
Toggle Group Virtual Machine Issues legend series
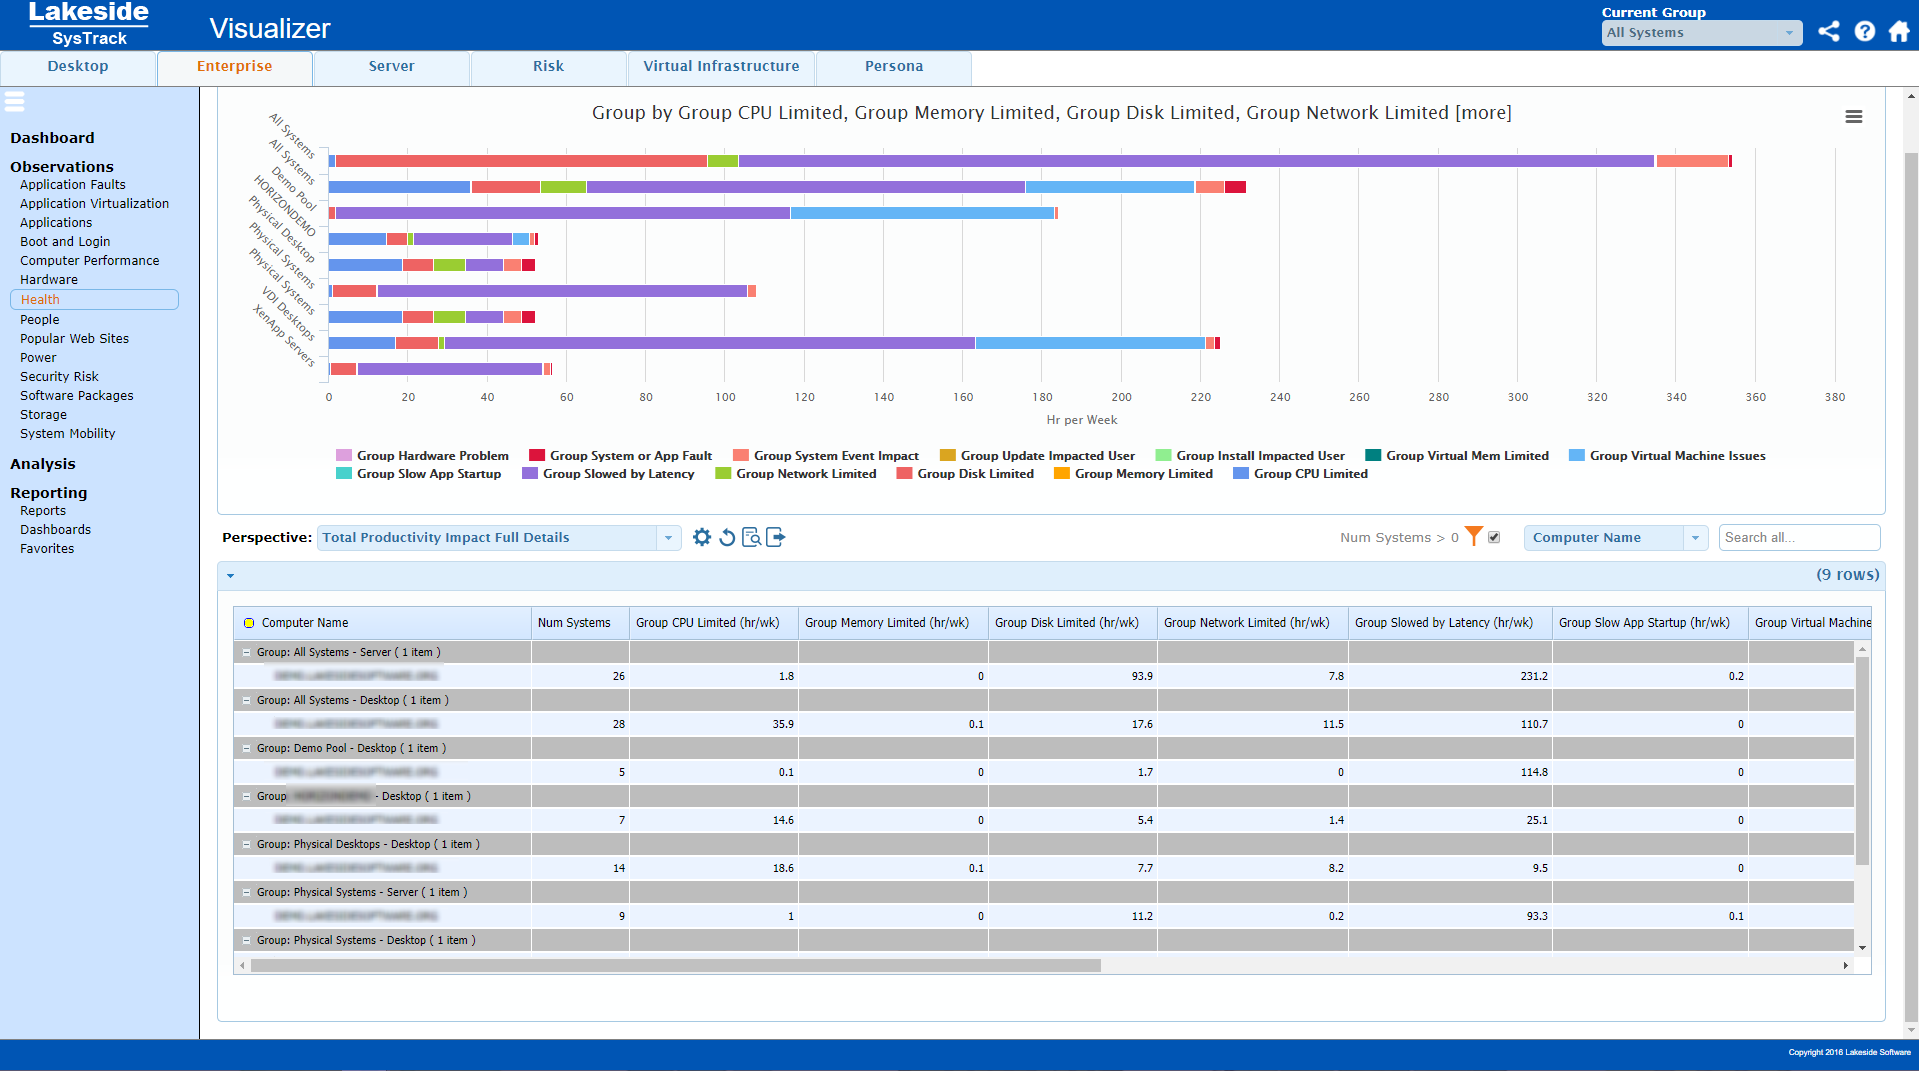(x=1667, y=456)
